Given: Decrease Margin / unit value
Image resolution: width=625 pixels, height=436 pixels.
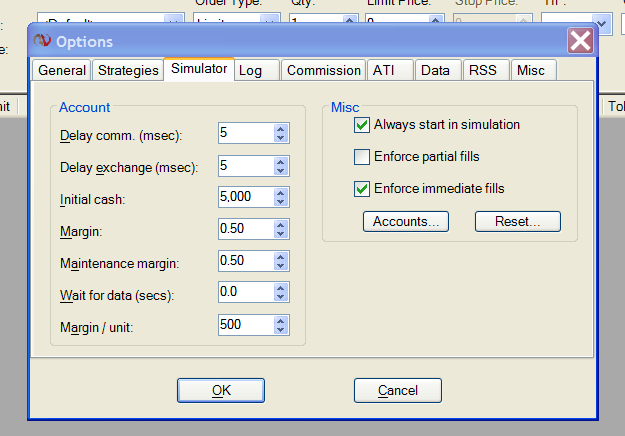Looking at the screenshot, I should click(x=281, y=329).
